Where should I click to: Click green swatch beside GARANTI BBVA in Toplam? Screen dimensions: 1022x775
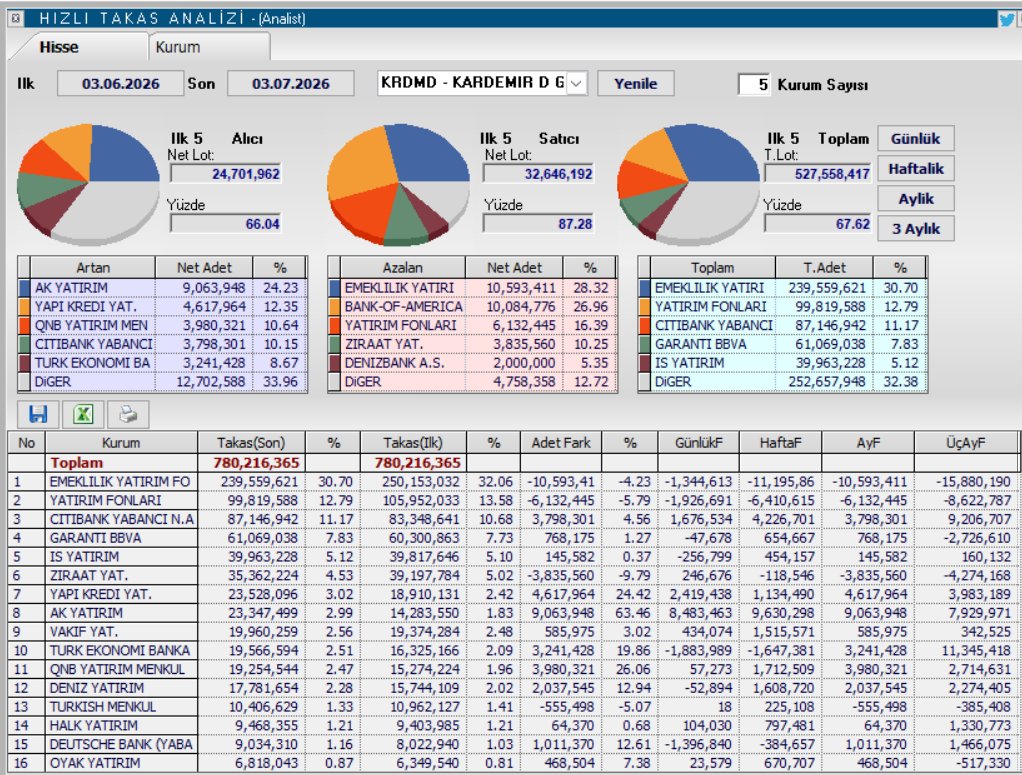coord(645,344)
